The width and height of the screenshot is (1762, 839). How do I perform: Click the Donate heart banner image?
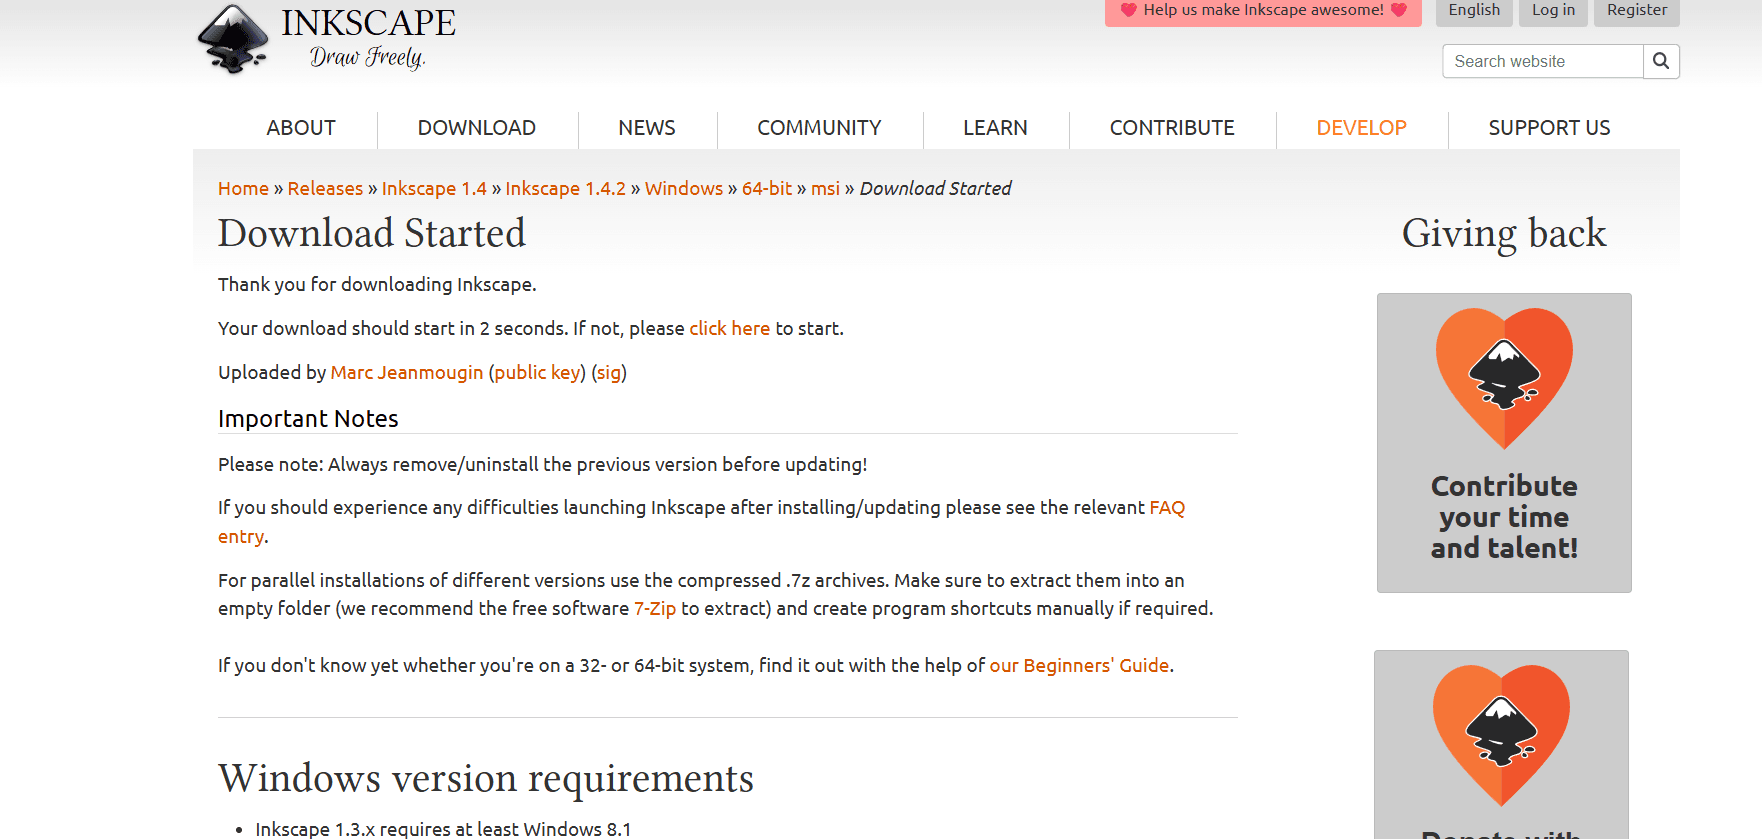(1501, 745)
